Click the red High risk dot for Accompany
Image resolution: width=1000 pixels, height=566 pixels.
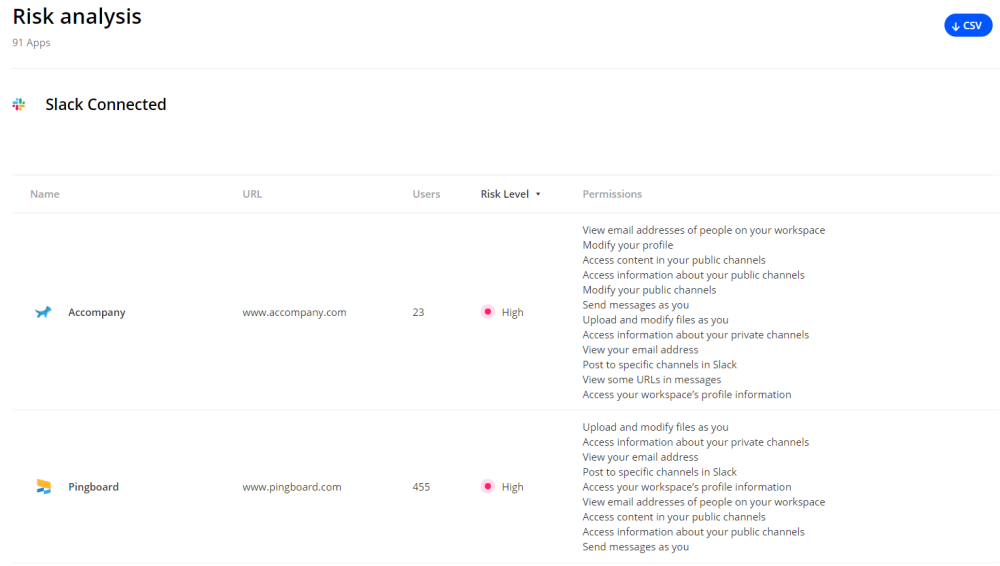488,312
